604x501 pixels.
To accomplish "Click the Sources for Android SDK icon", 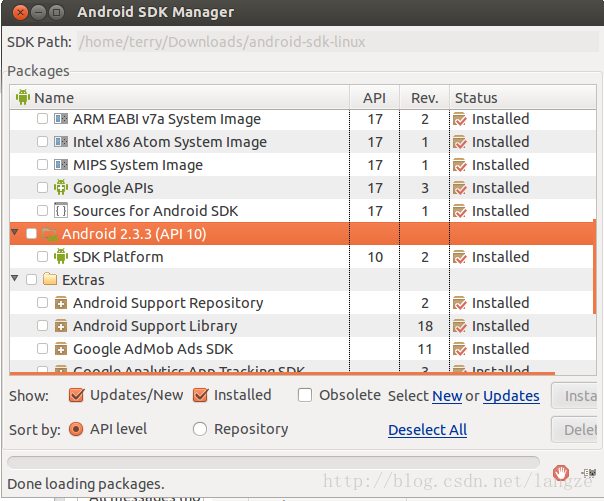I will (61, 211).
